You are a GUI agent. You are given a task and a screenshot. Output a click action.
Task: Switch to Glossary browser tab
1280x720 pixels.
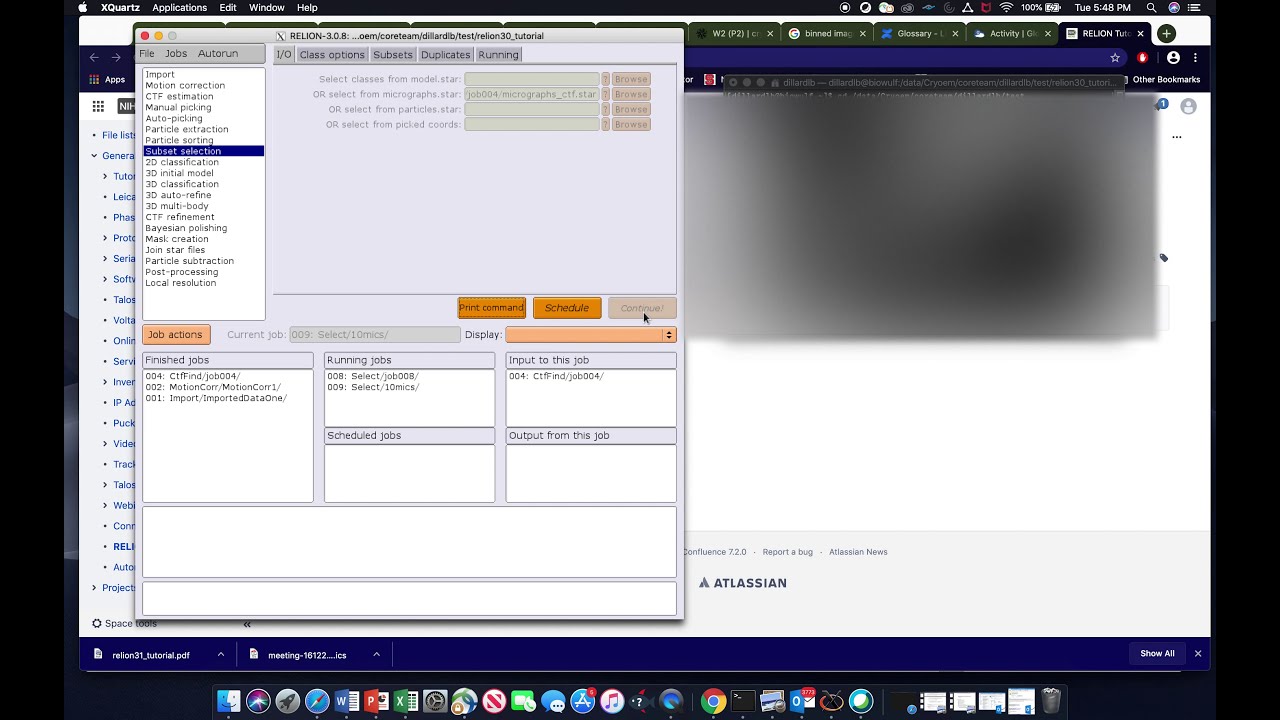921,33
